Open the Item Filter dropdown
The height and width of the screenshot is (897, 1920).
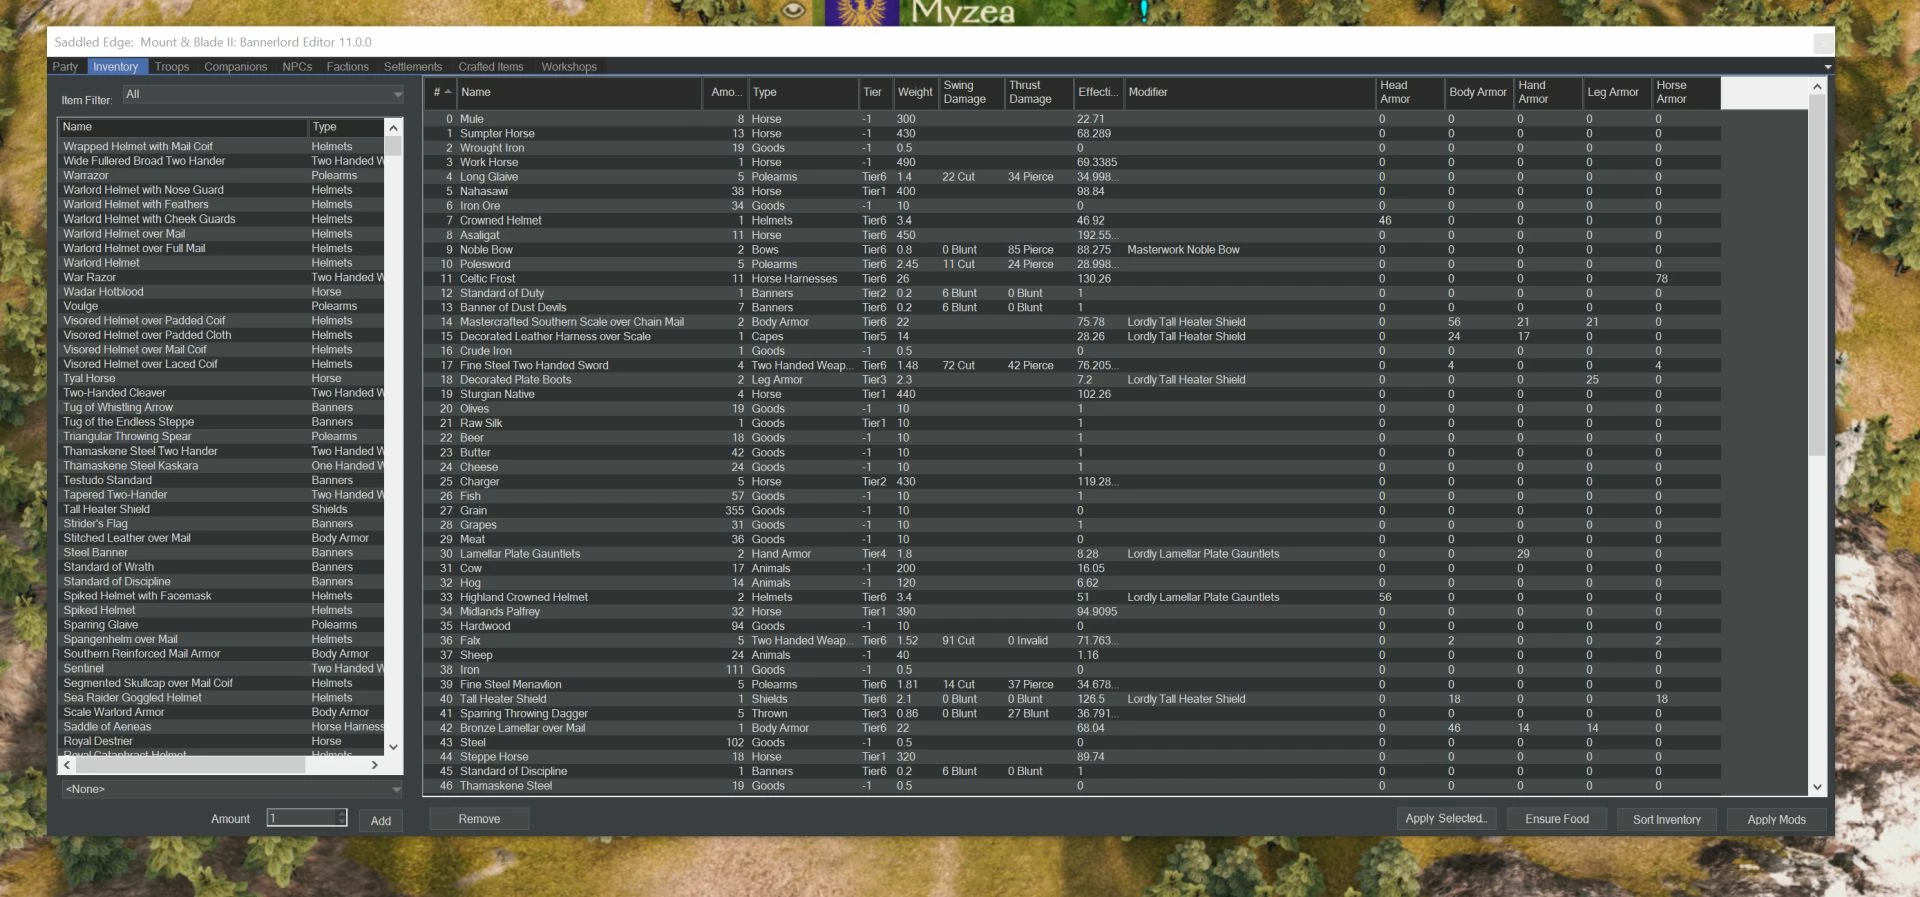coord(263,94)
